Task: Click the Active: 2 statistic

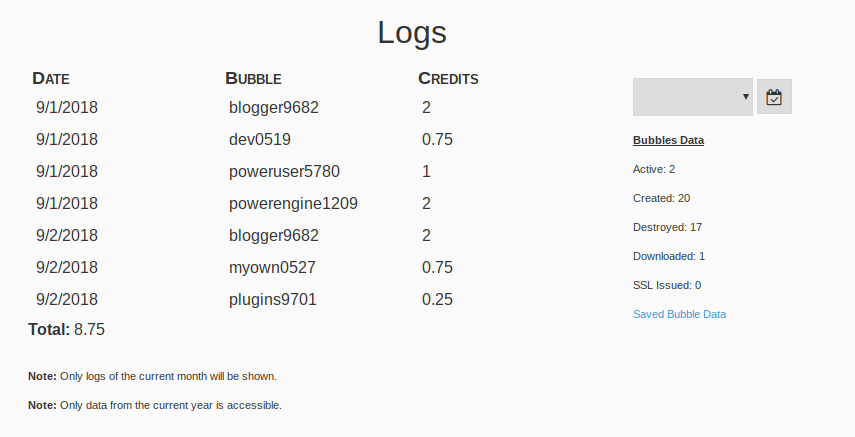Action: pos(654,169)
